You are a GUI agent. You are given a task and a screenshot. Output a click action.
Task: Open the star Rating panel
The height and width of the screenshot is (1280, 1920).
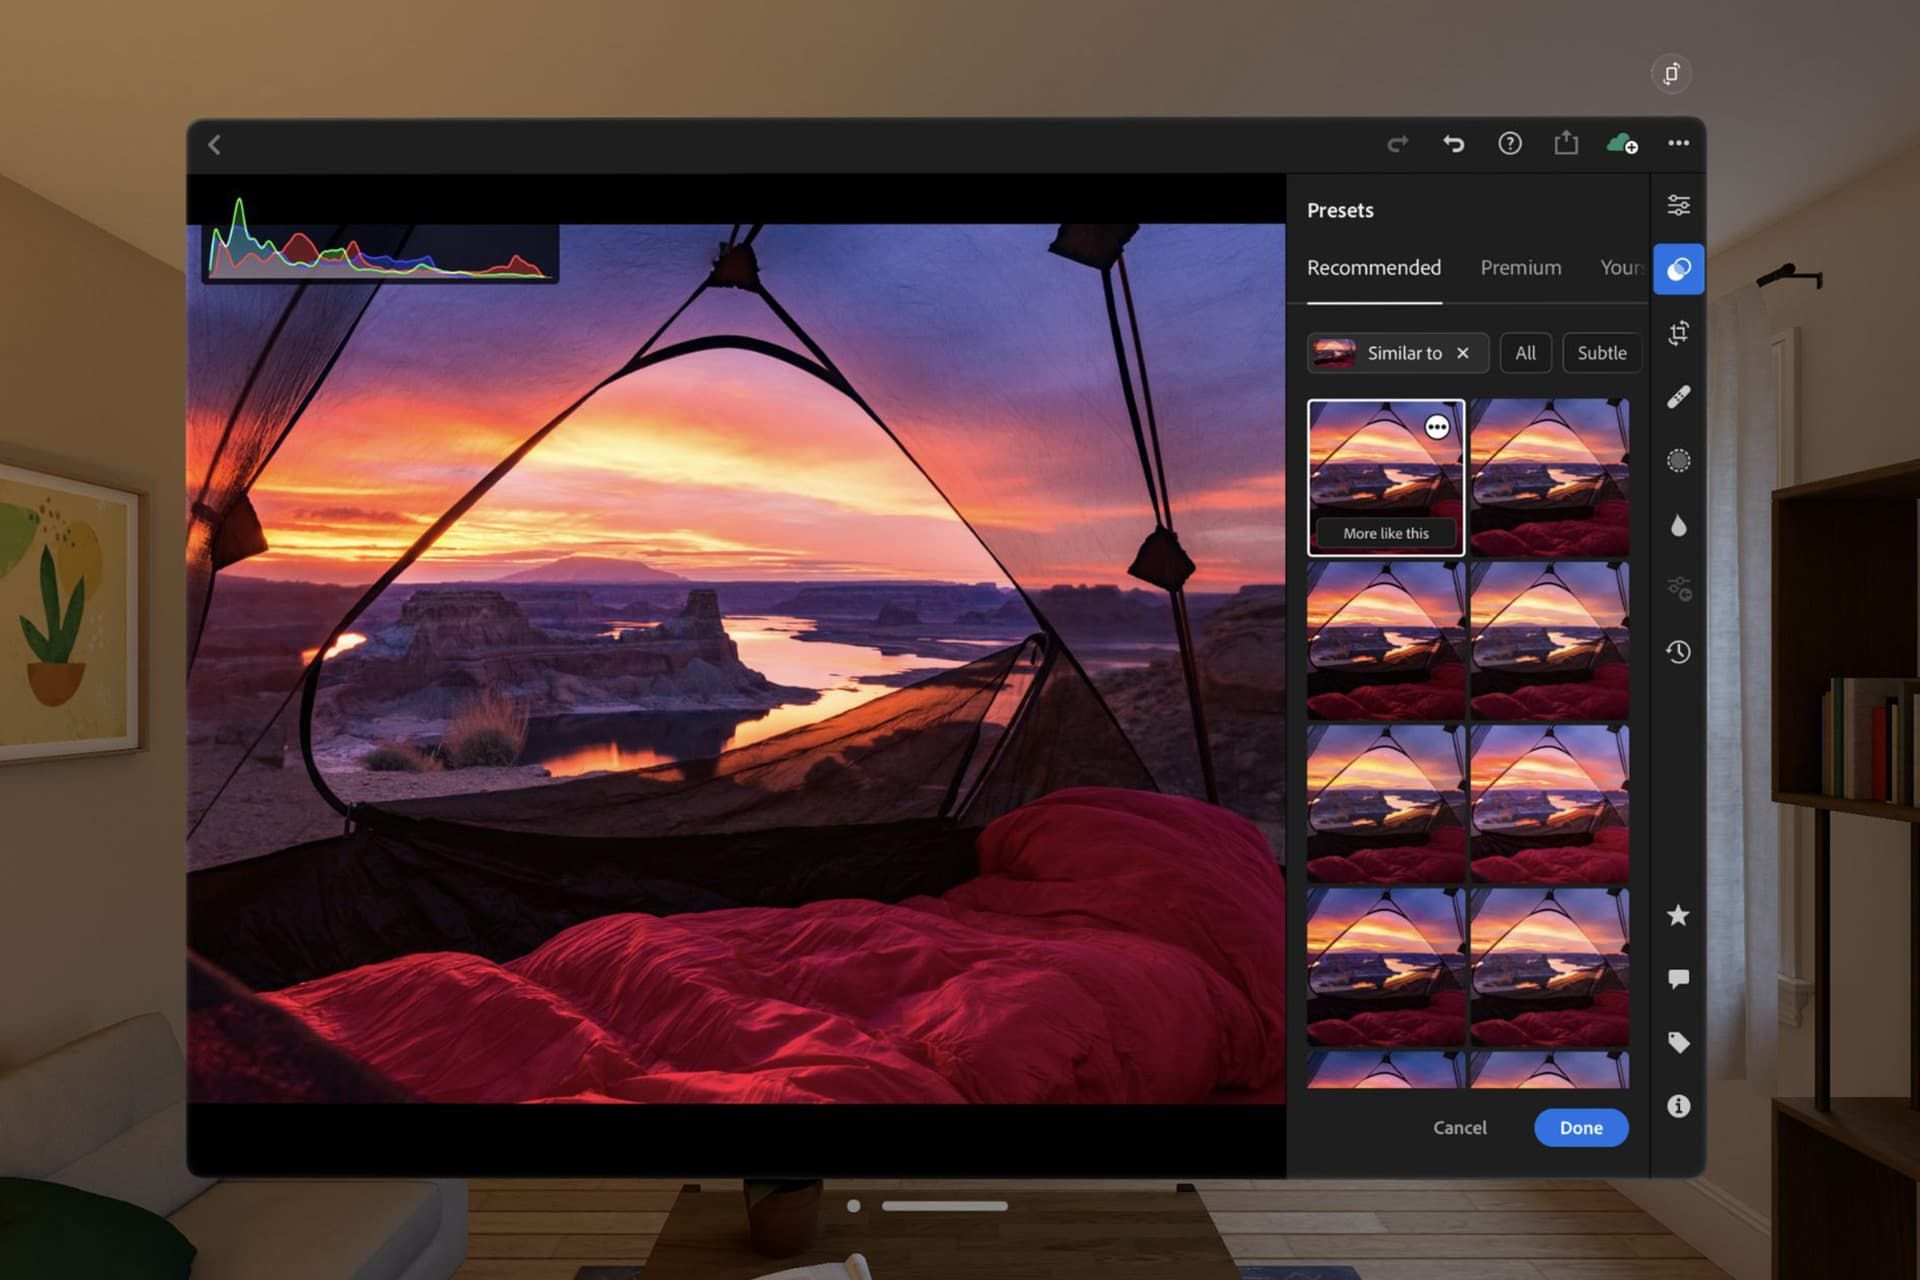(x=1678, y=915)
